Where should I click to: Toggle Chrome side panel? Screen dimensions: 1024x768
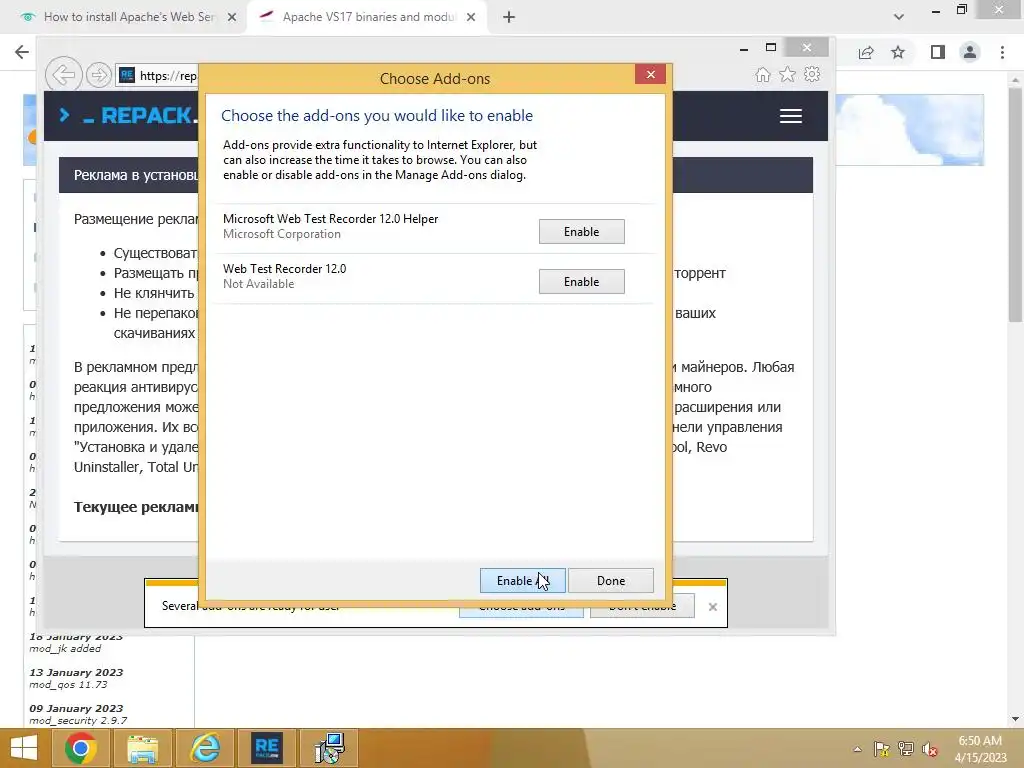pyautogui.click(x=938, y=52)
